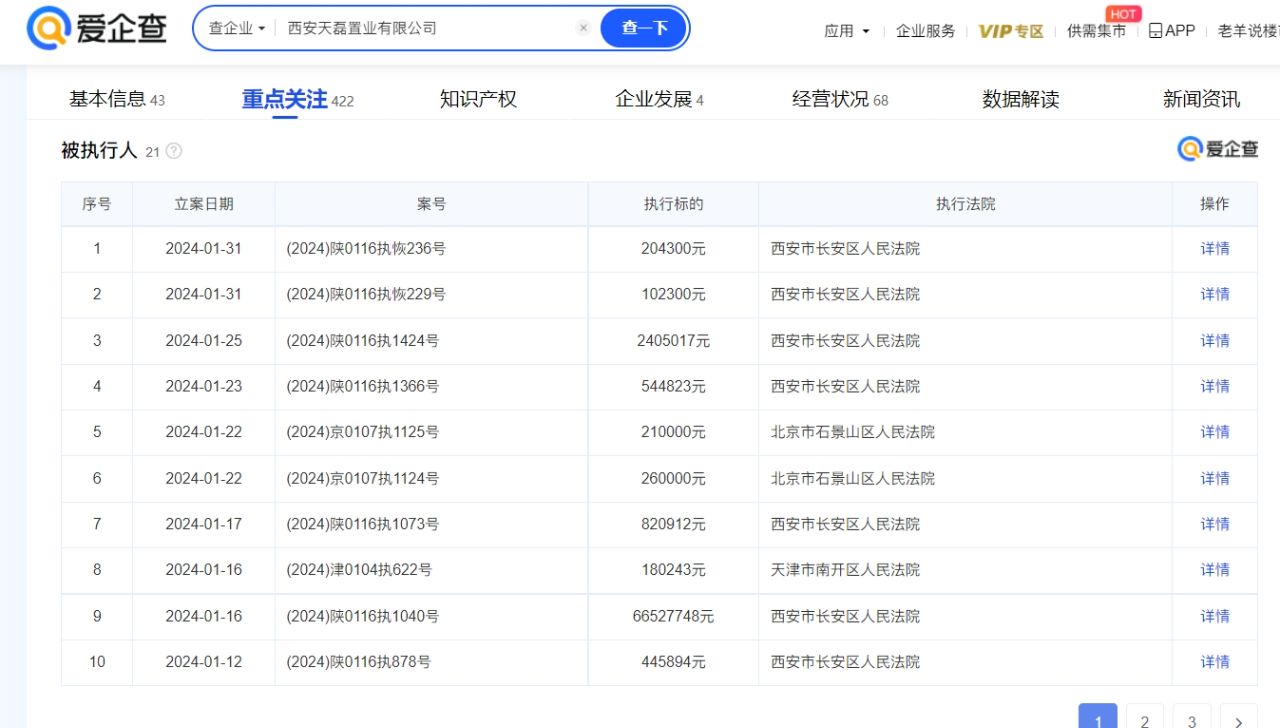1280x728 pixels.
Task: Click the 执行标的 column header
Action: click(674, 204)
